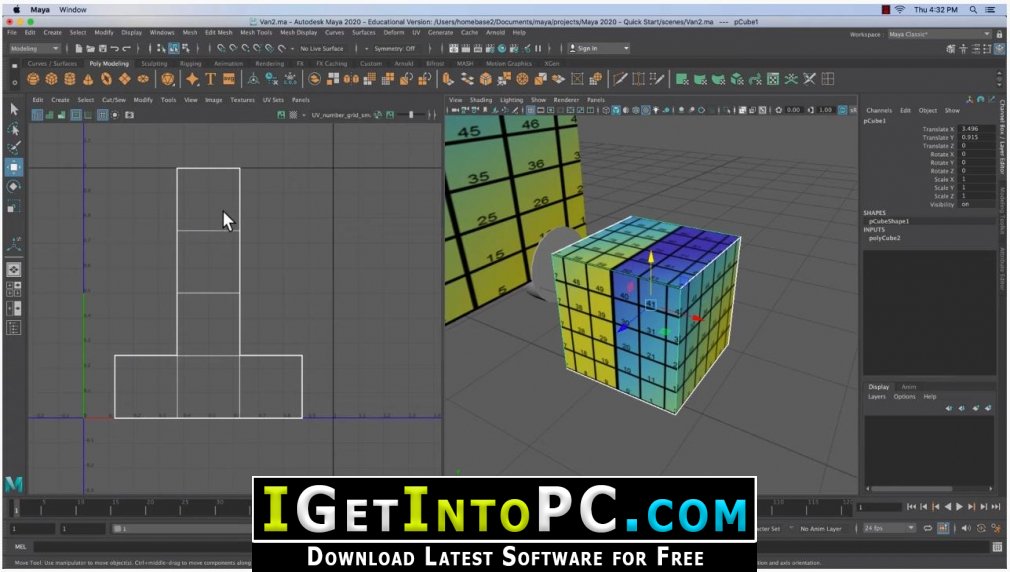Open the Symmetry Off dropdown
This screenshot has width=1010, height=572.
coord(394,48)
